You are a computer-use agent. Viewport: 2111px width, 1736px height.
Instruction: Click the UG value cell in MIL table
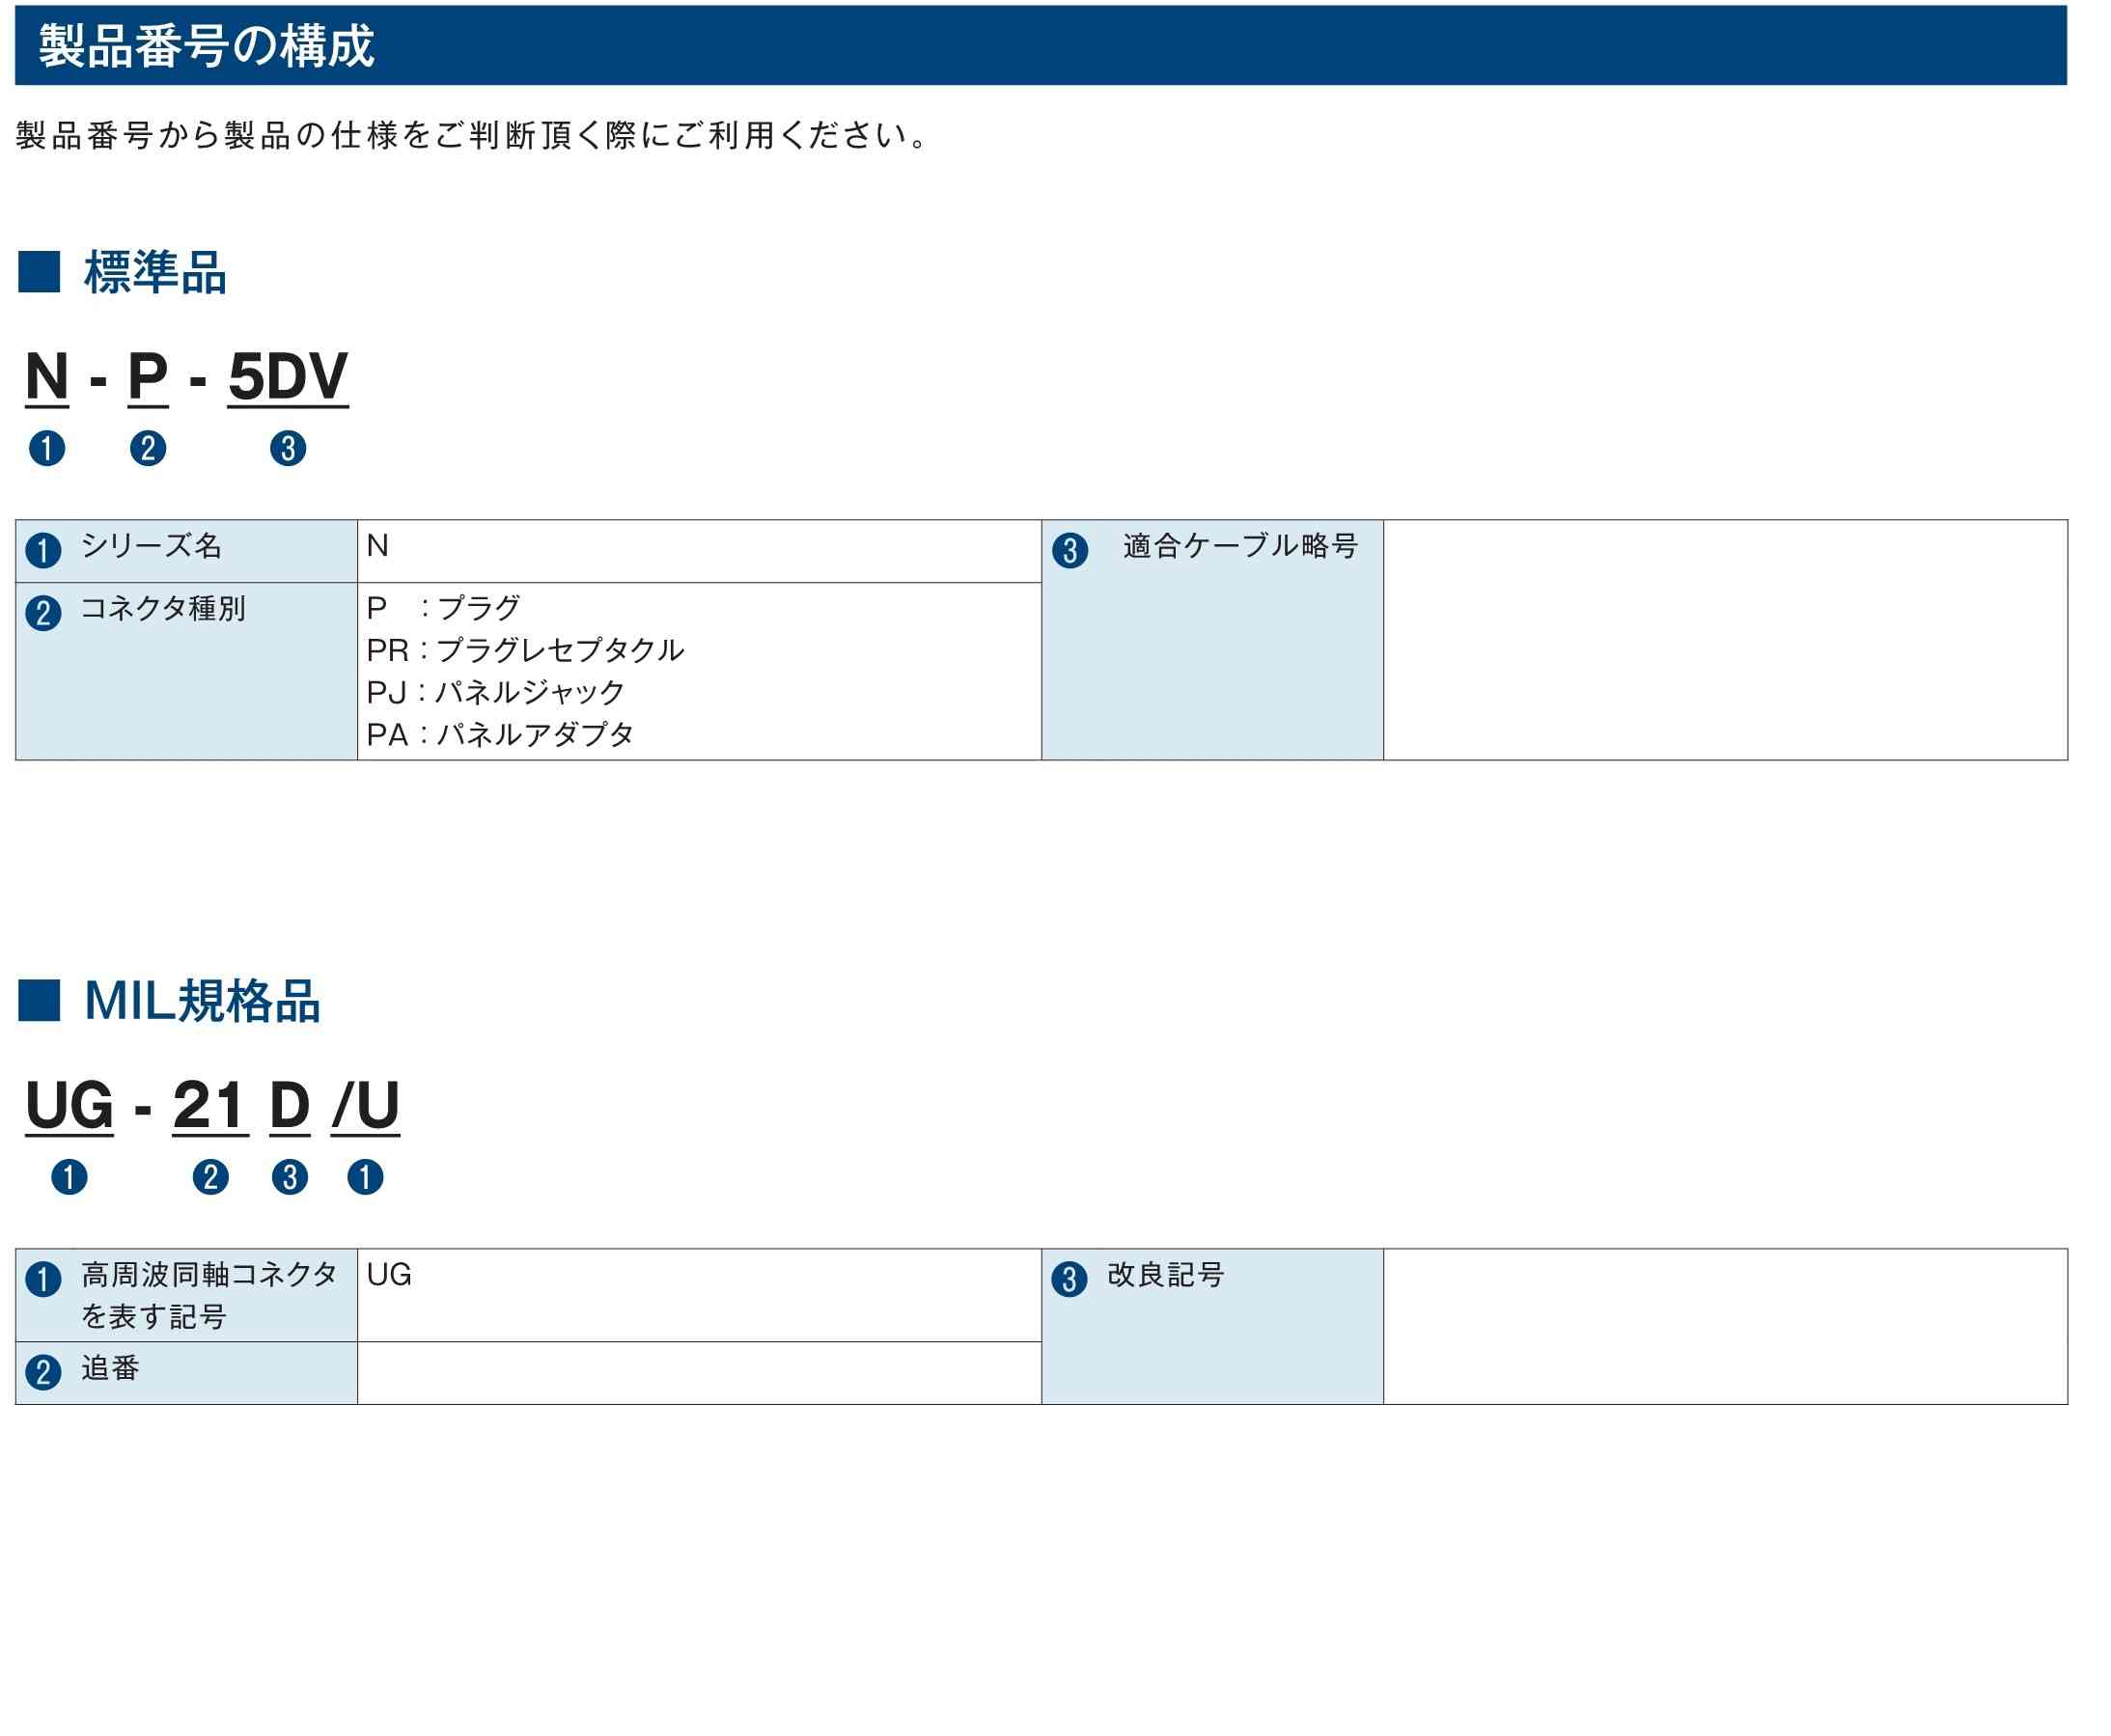pyautogui.click(x=700, y=1295)
